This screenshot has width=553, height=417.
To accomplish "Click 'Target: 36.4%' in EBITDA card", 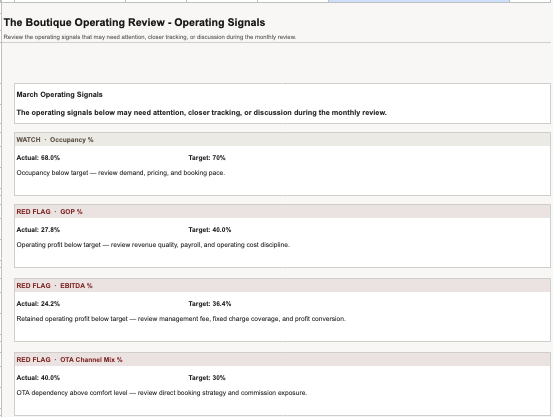I will pyautogui.click(x=209, y=304).
